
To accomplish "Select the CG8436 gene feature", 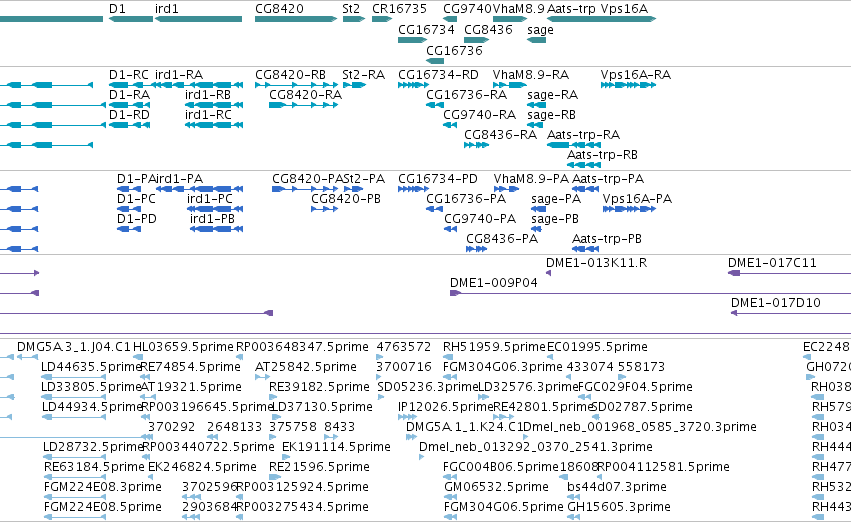I will [x=477, y=40].
